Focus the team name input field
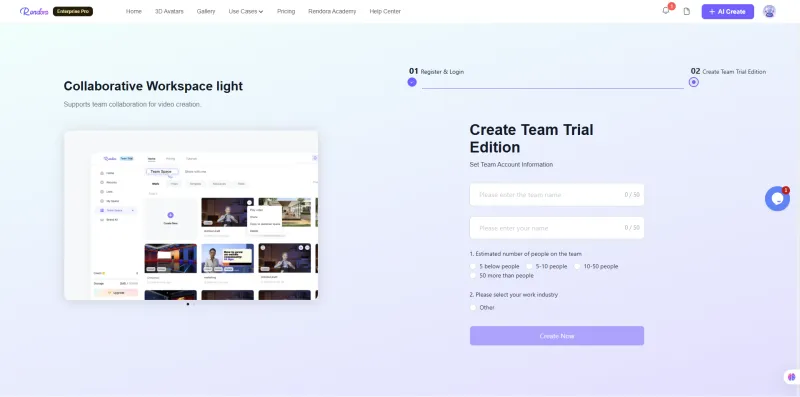 coord(557,195)
